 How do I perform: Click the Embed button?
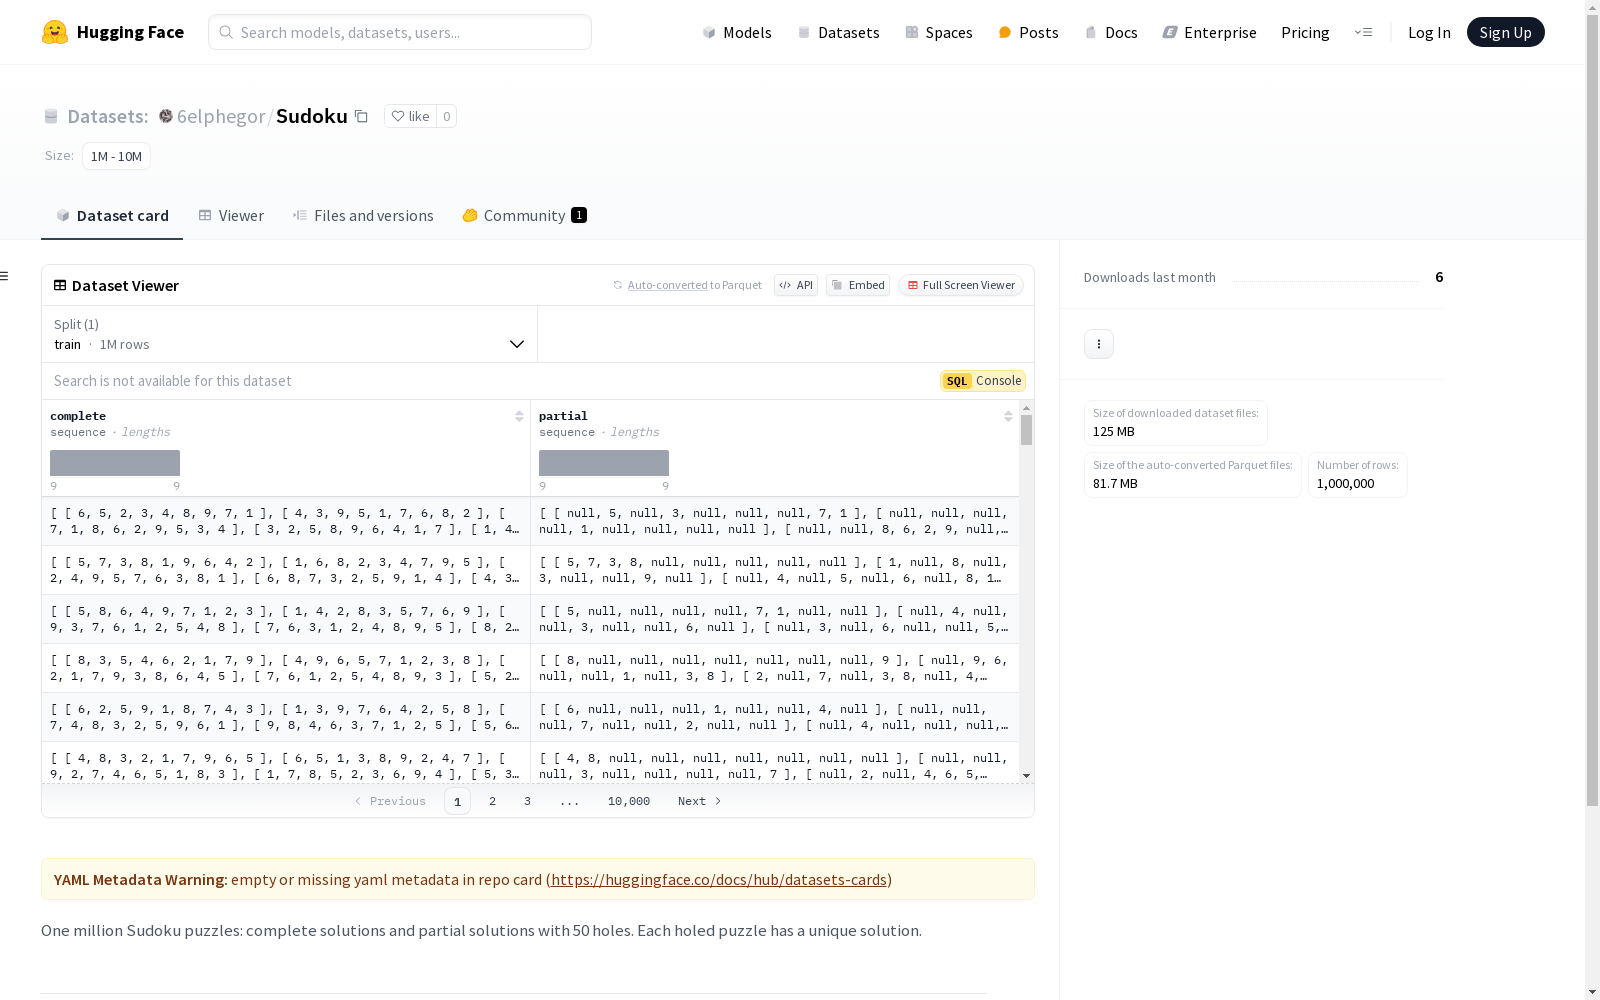pos(858,285)
